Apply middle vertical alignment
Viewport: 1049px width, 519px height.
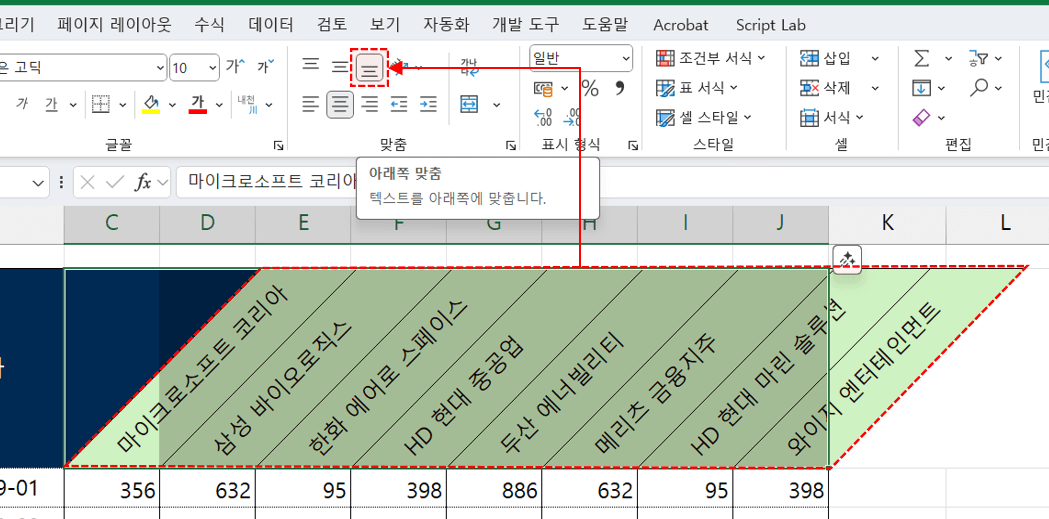340,66
